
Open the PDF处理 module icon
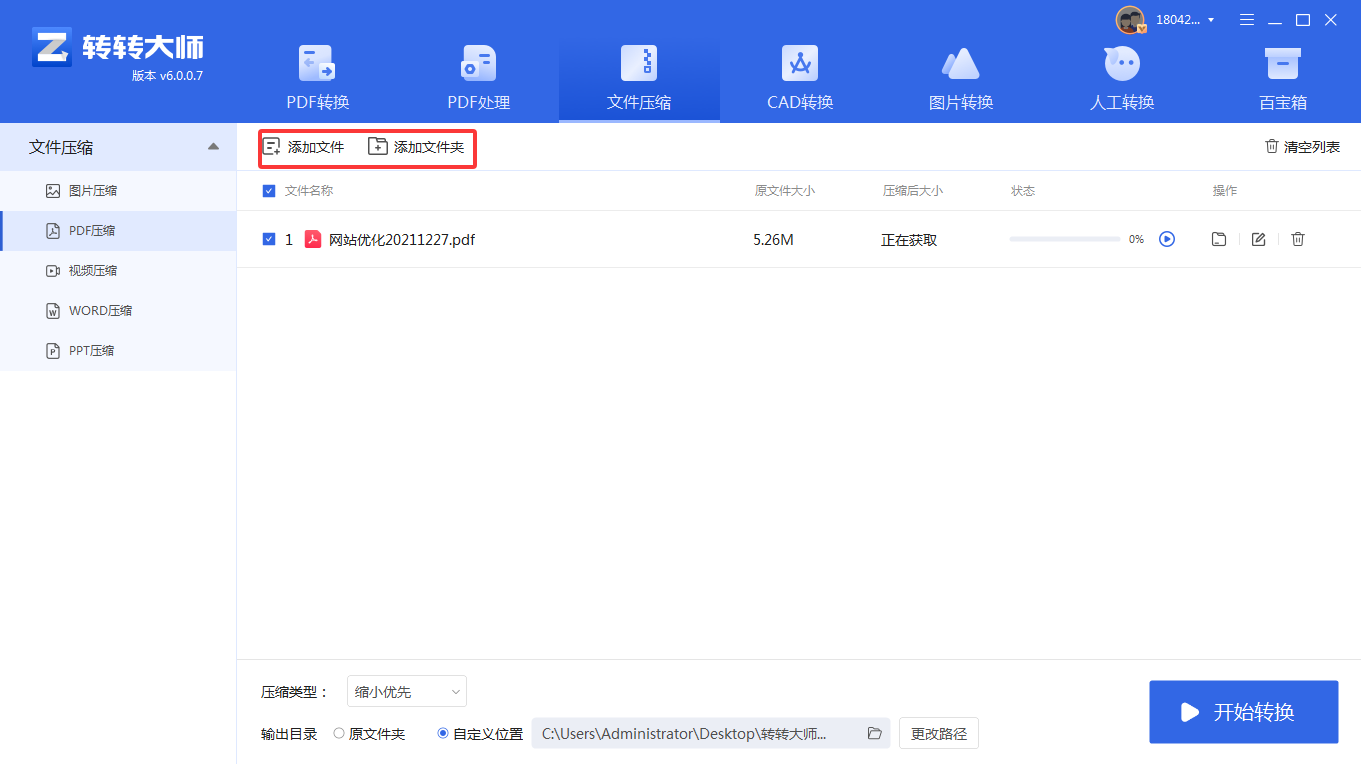pos(478,63)
